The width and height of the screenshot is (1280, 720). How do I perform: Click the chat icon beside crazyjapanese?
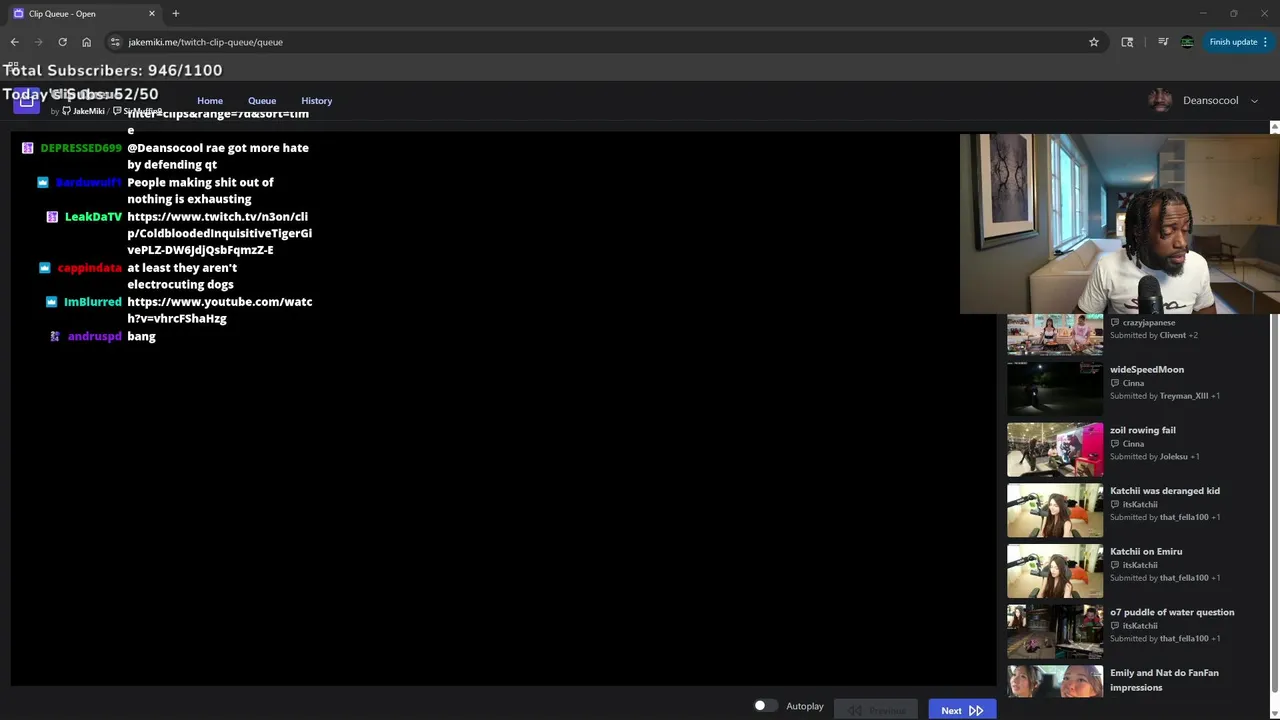1115,323
